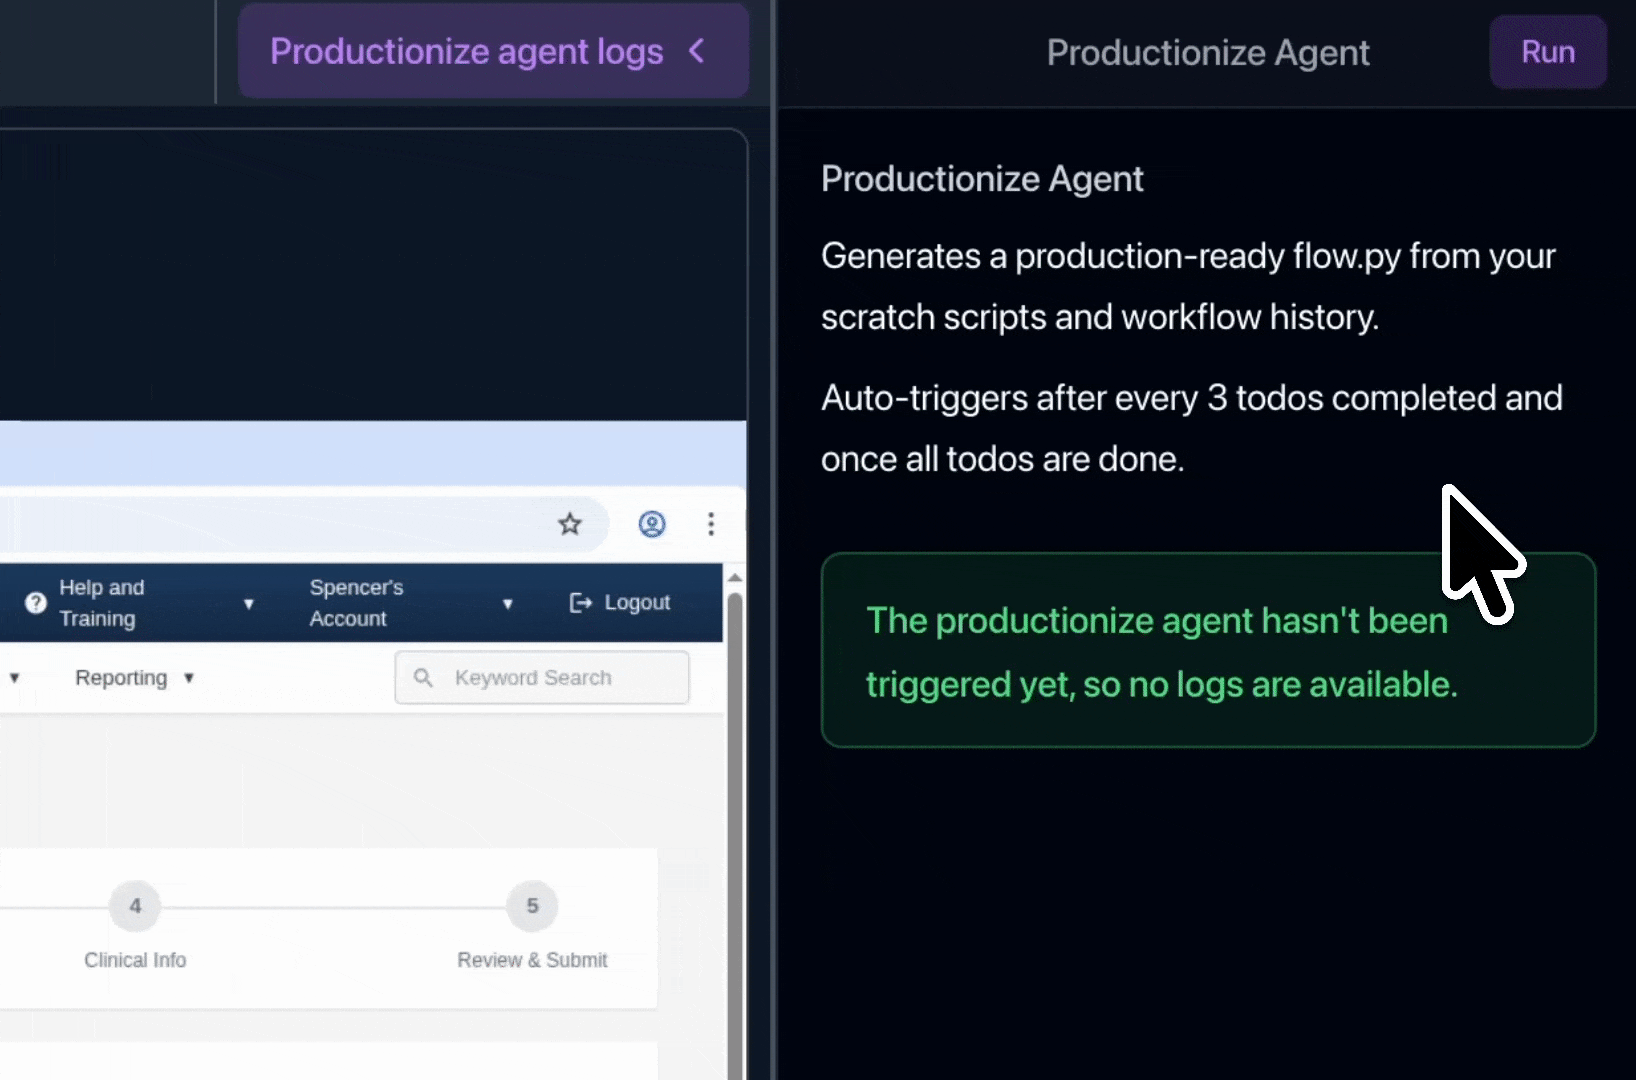Select step 4 Clinical Info
Image resolution: width=1636 pixels, height=1080 pixels.
coord(135,906)
